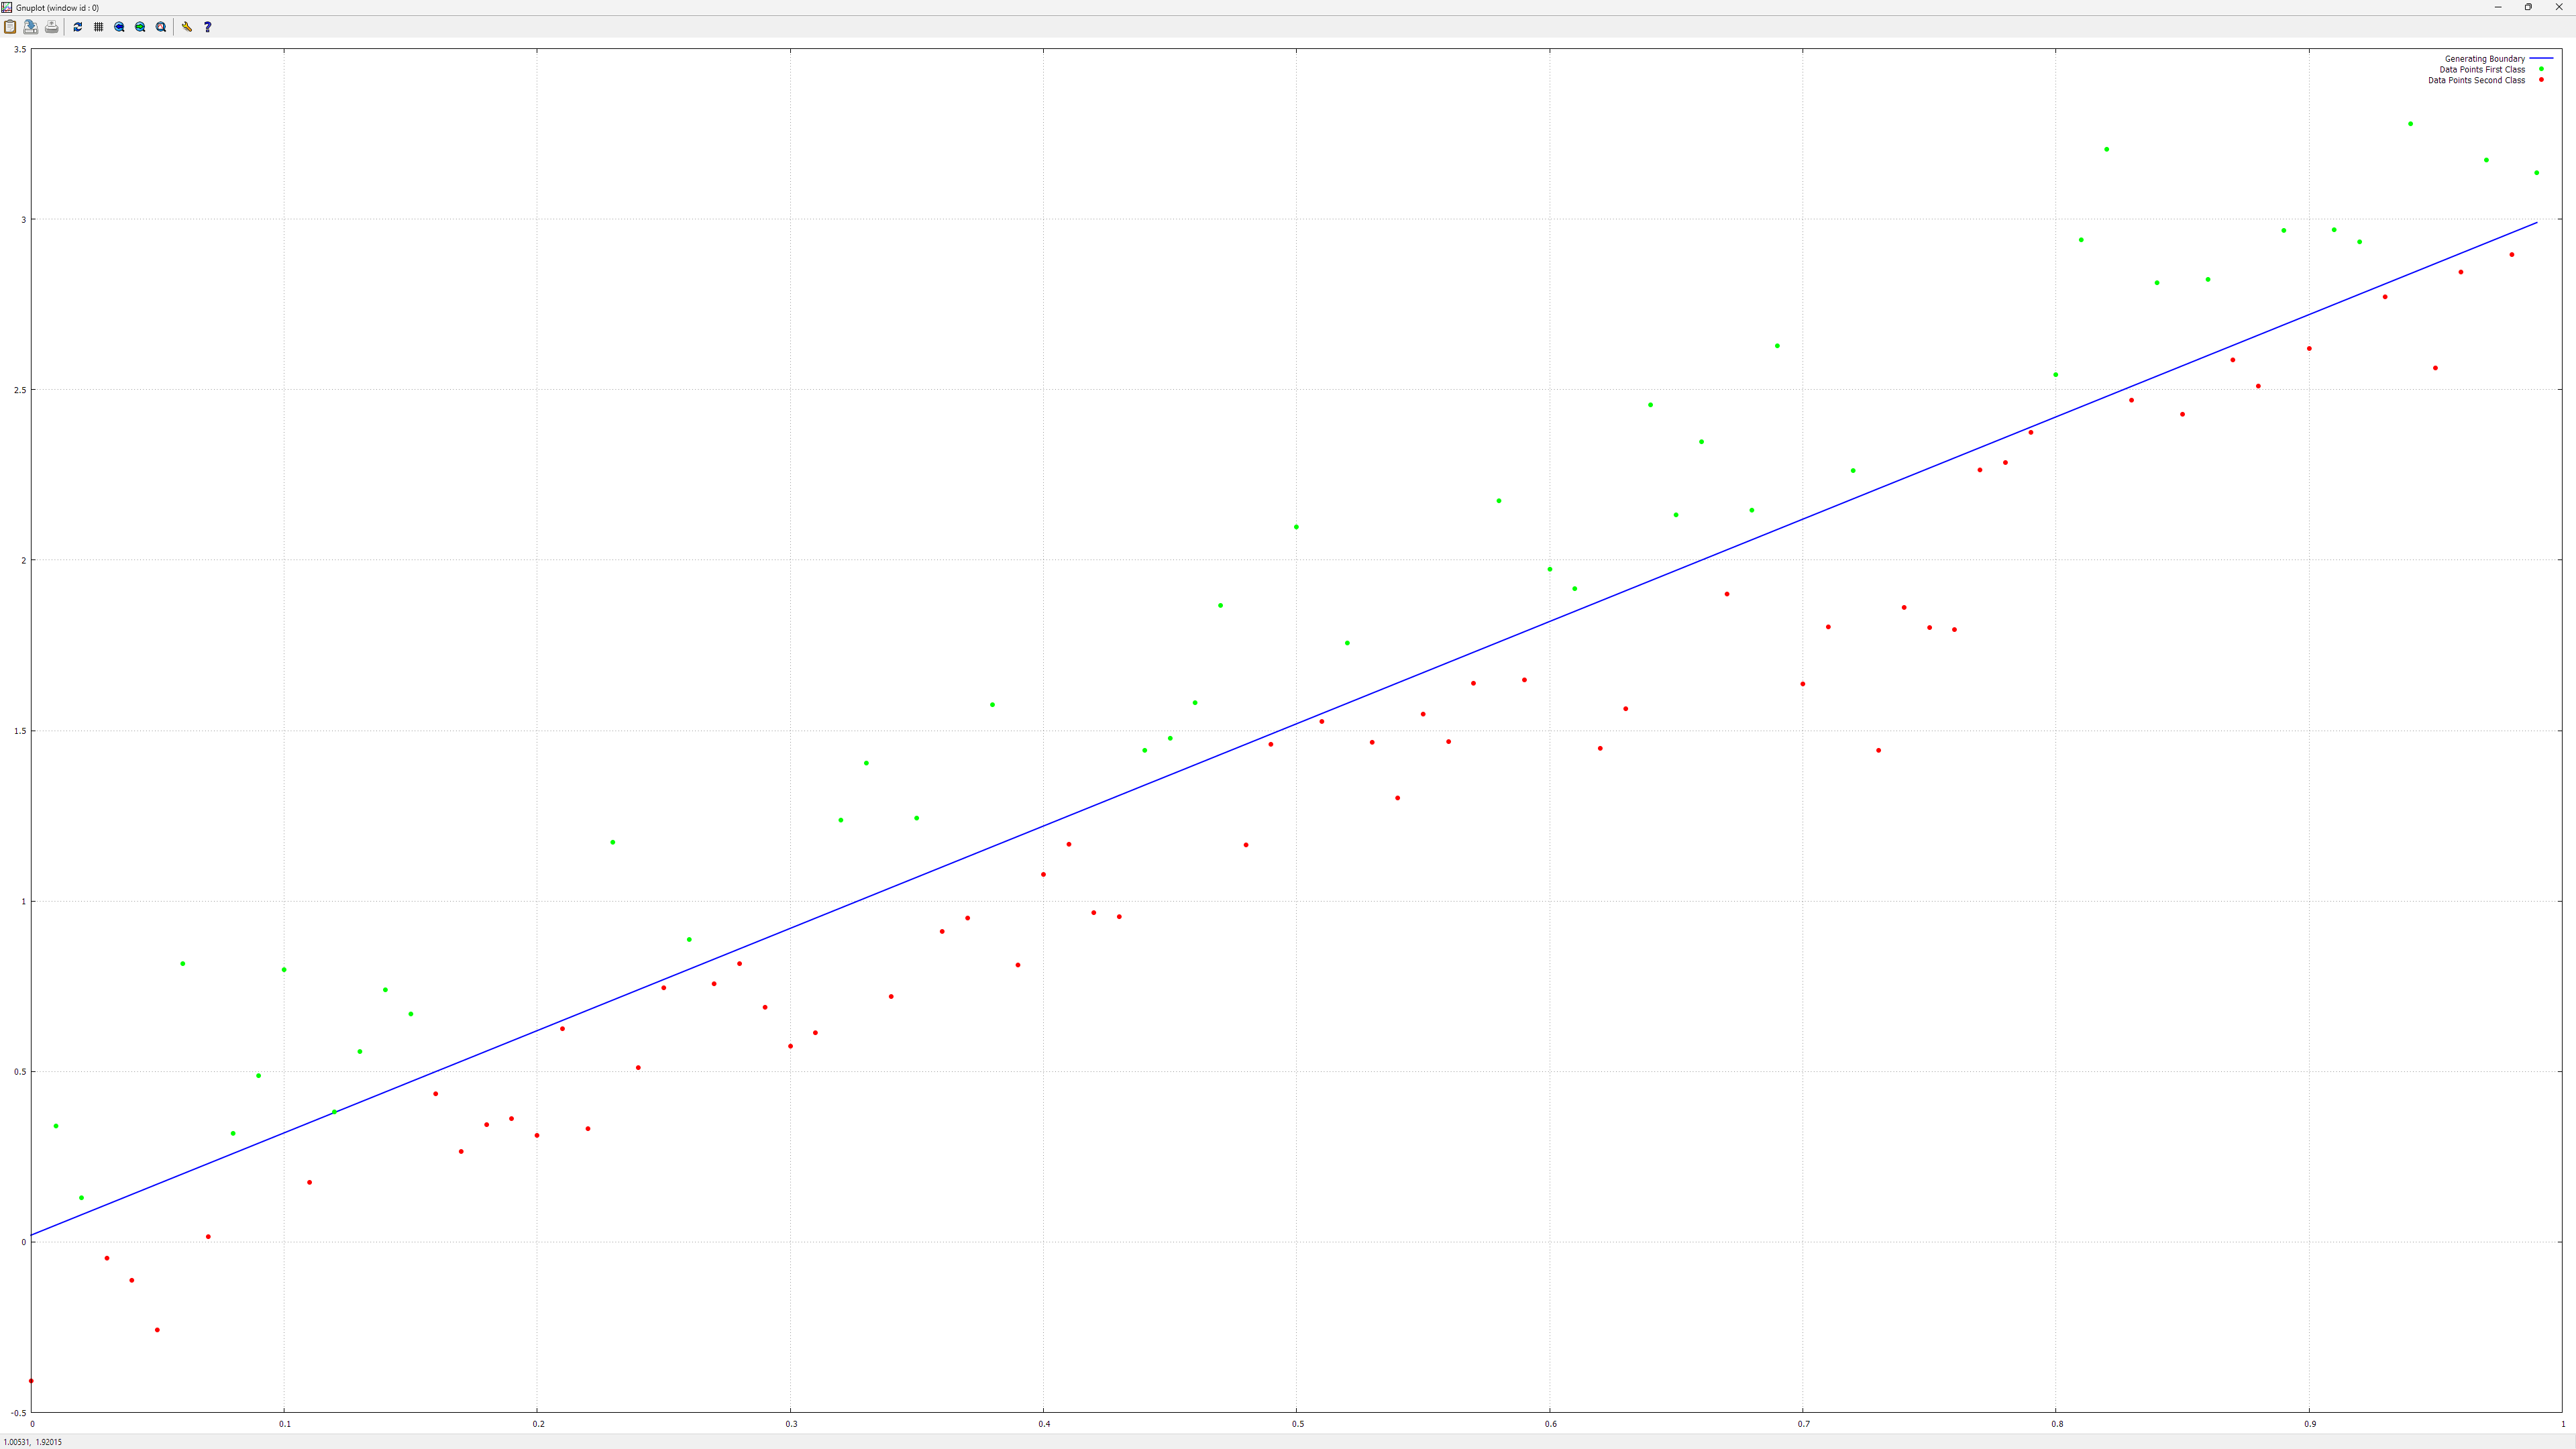Viewport: 2576px width, 1449px height.
Task: Toggle Data Points Second Class legend entry
Action: [2476, 81]
